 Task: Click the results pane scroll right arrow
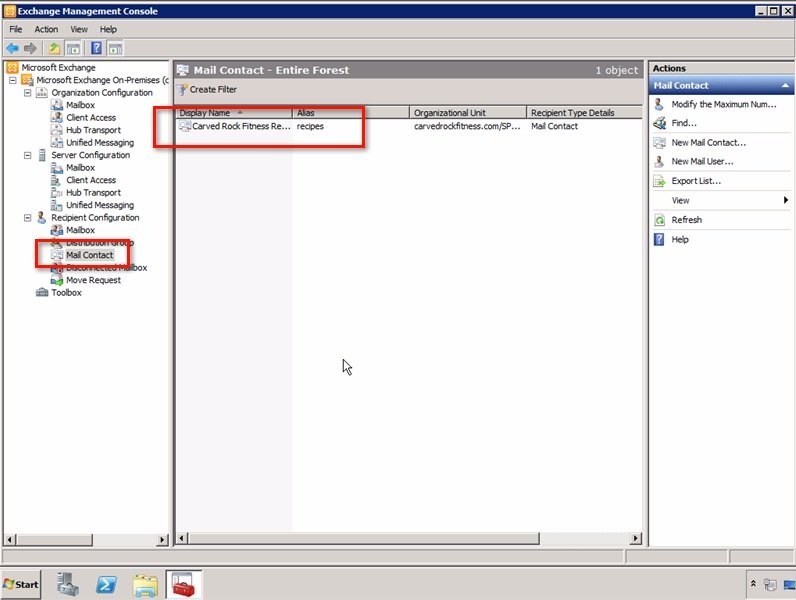[x=636, y=538]
